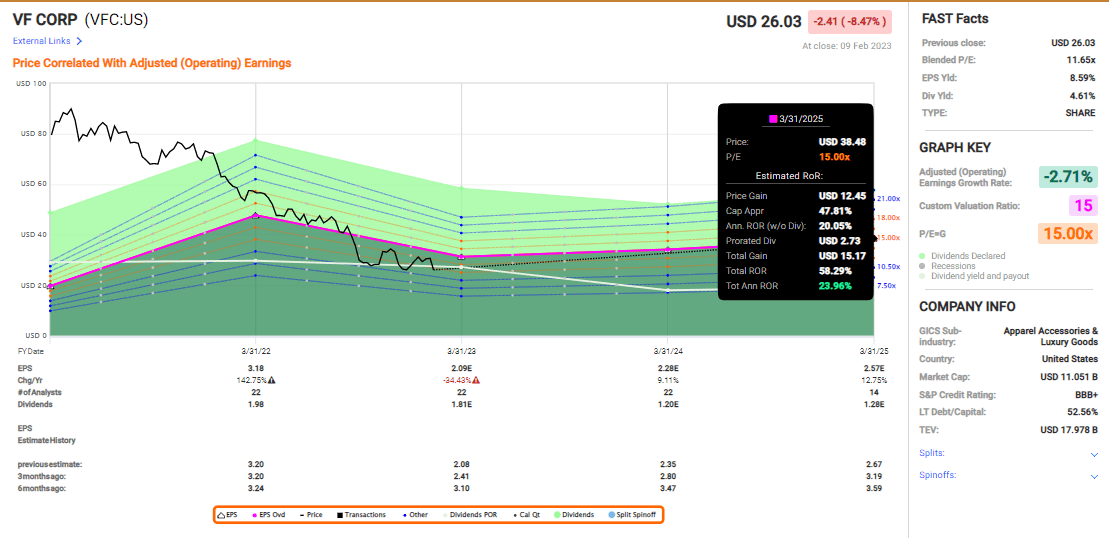
Task: Click Cap Appr 47.81% in tooltip
Action: pyautogui.click(x=835, y=211)
